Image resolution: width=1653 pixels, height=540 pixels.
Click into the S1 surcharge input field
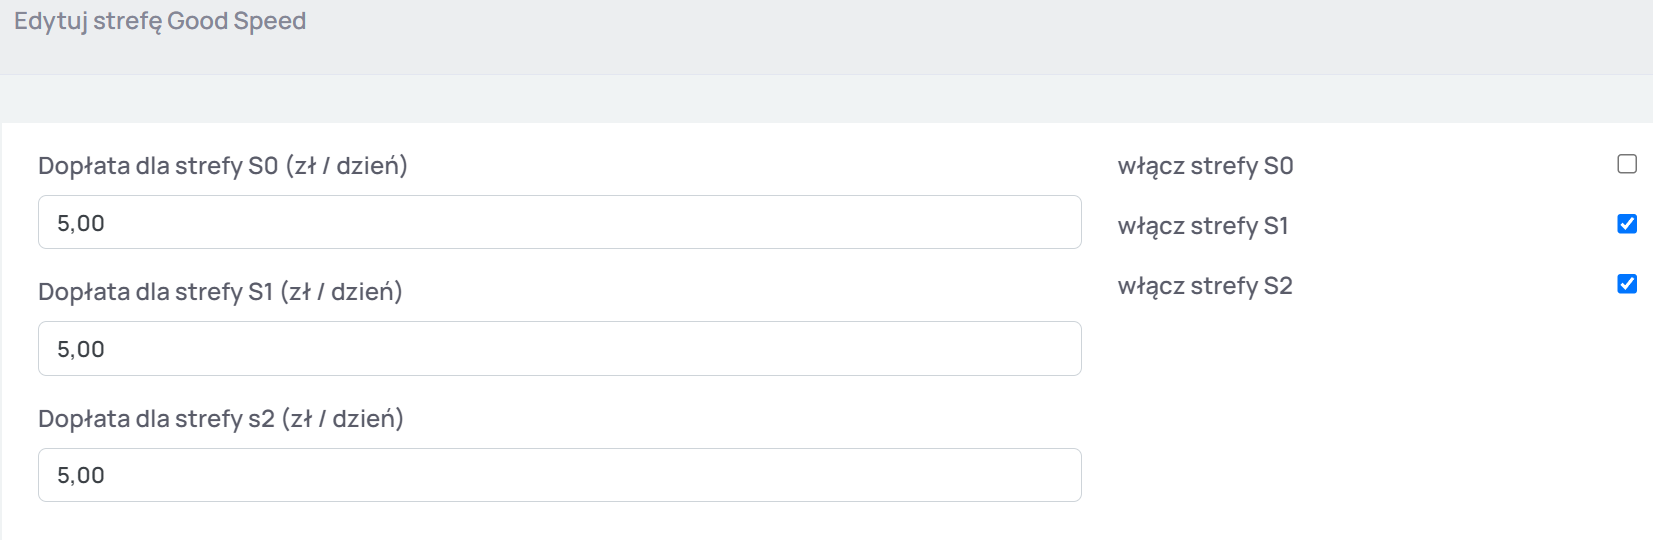(x=560, y=348)
